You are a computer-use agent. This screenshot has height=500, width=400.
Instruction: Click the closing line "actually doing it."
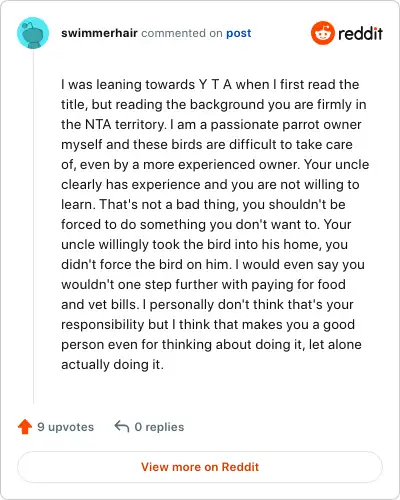tap(112, 364)
